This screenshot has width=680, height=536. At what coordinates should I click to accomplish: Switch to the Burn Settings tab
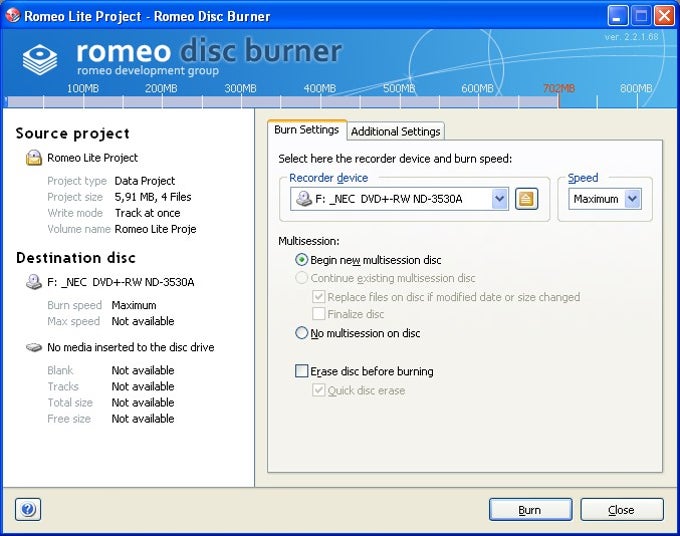307,130
